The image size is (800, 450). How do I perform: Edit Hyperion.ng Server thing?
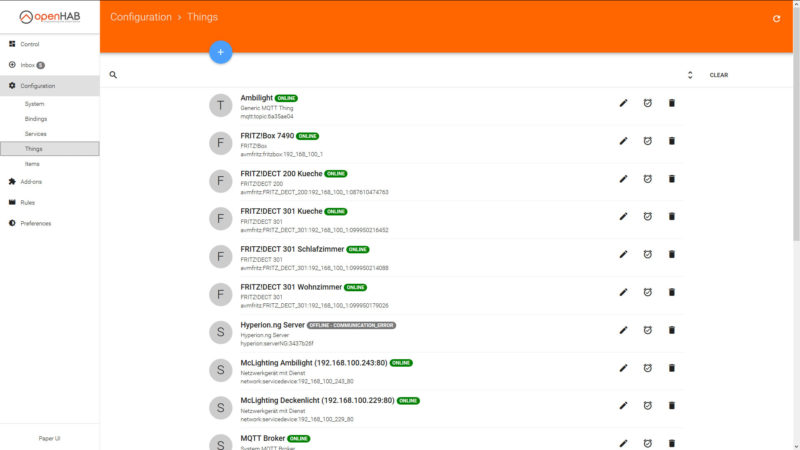pos(623,330)
